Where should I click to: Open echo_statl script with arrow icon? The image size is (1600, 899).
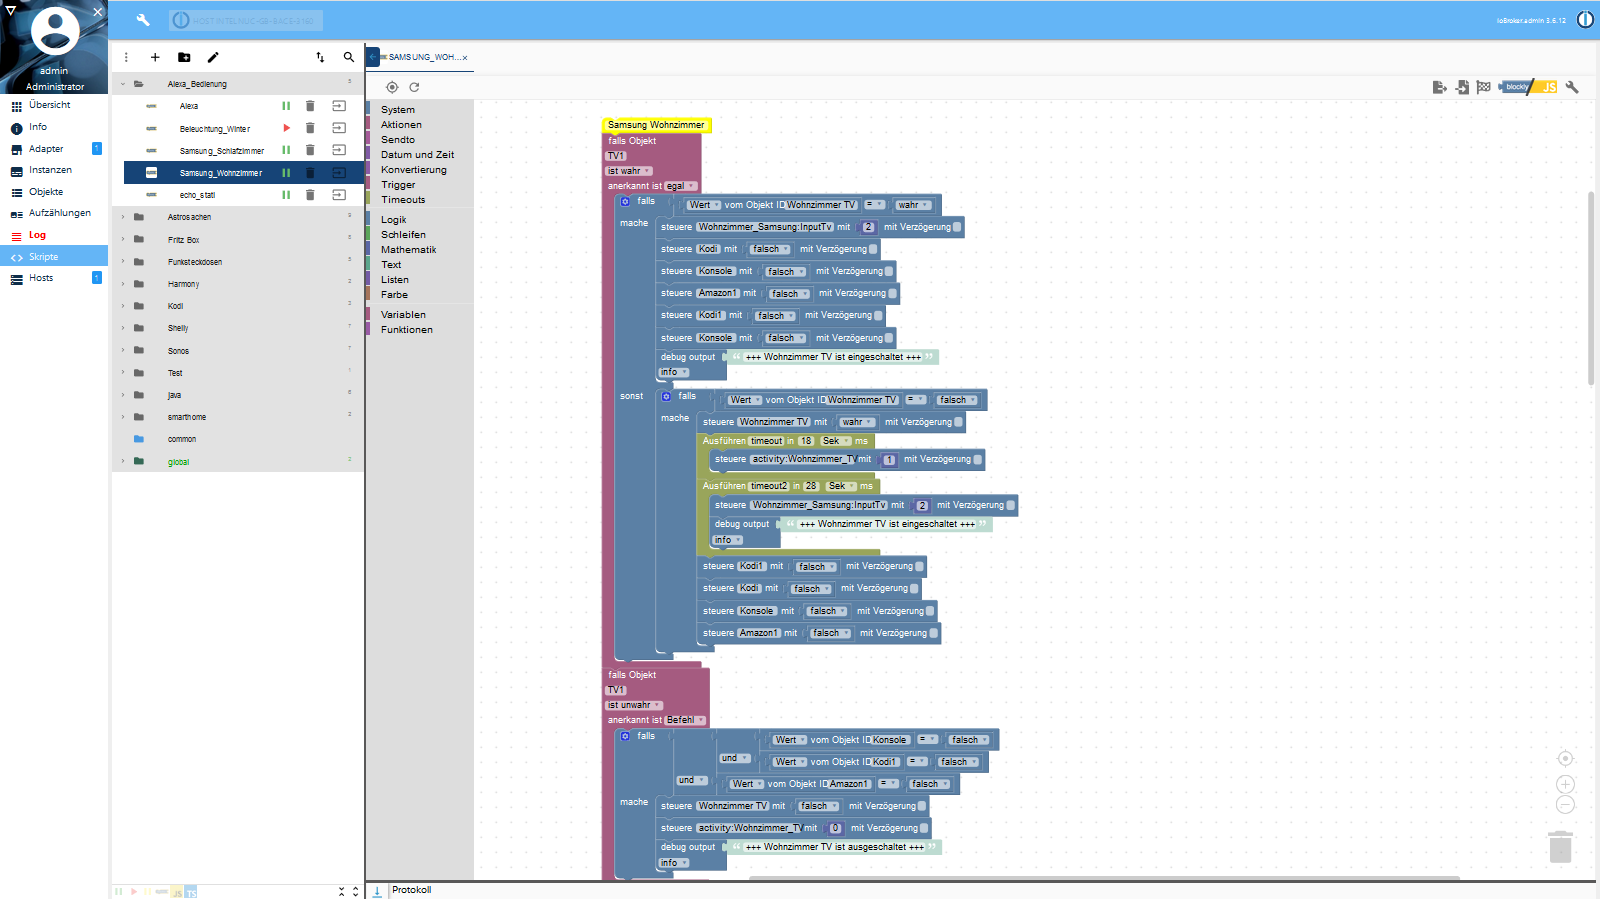point(339,195)
